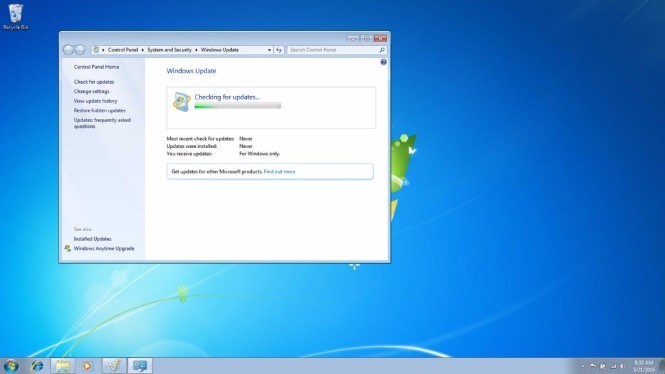Close the Windows Update window
Screen dimensions: 665x374
[380, 38]
